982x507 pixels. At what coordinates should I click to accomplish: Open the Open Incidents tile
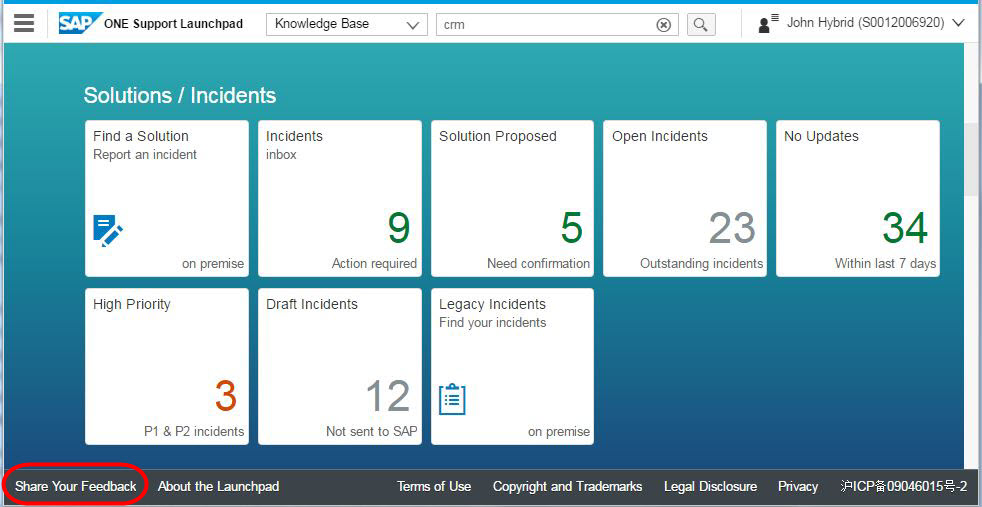(x=685, y=198)
